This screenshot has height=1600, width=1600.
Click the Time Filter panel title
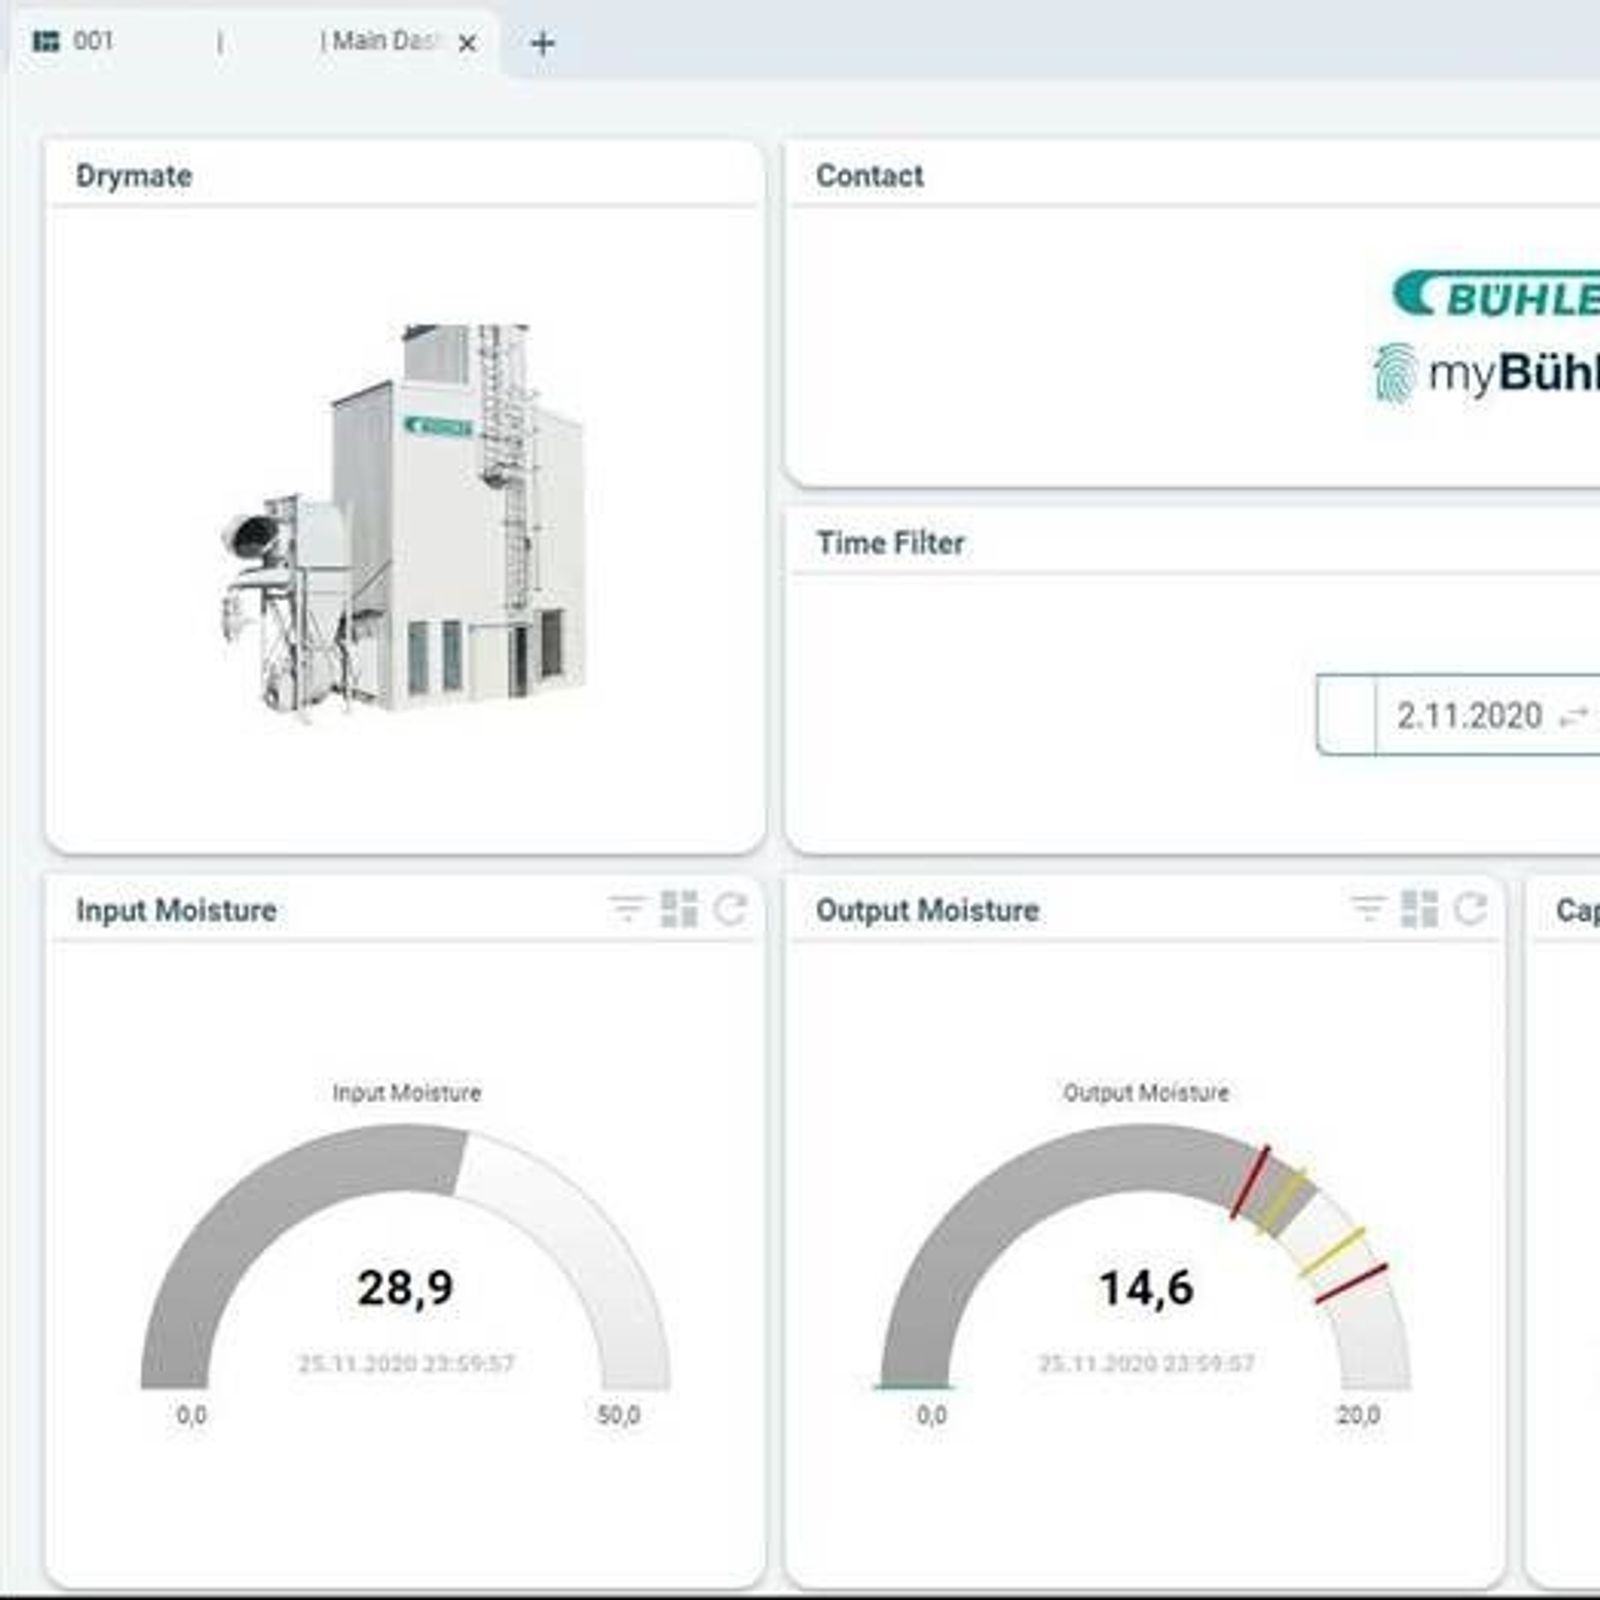891,543
